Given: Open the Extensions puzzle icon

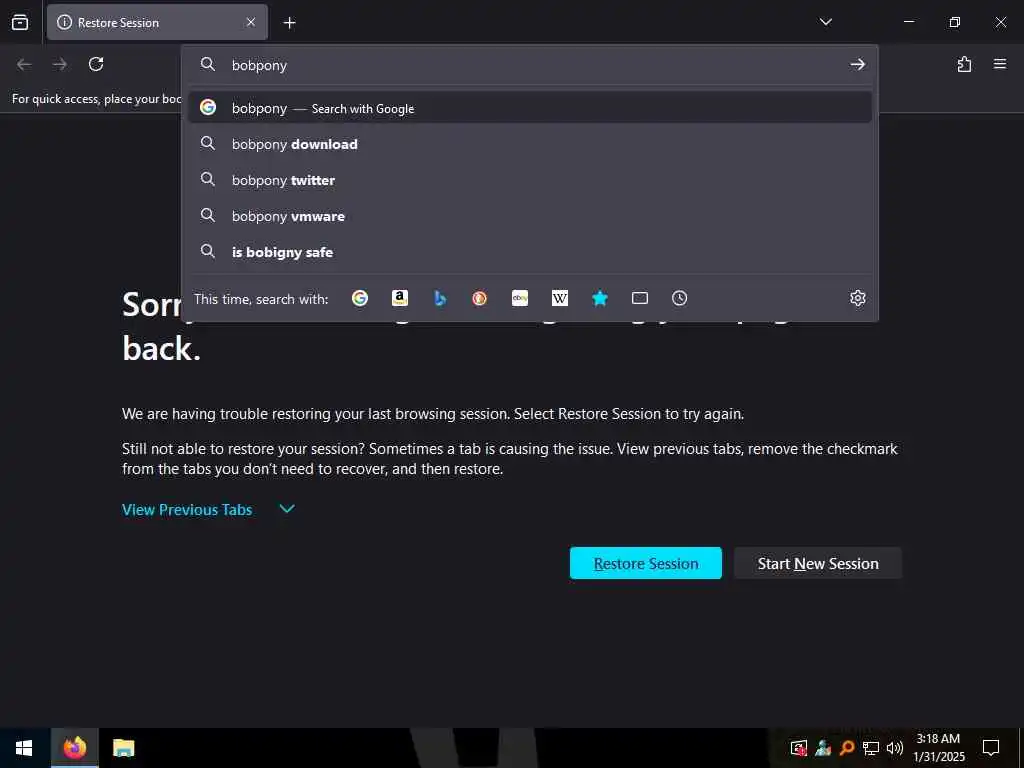Looking at the screenshot, I should pyautogui.click(x=965, y=64).
